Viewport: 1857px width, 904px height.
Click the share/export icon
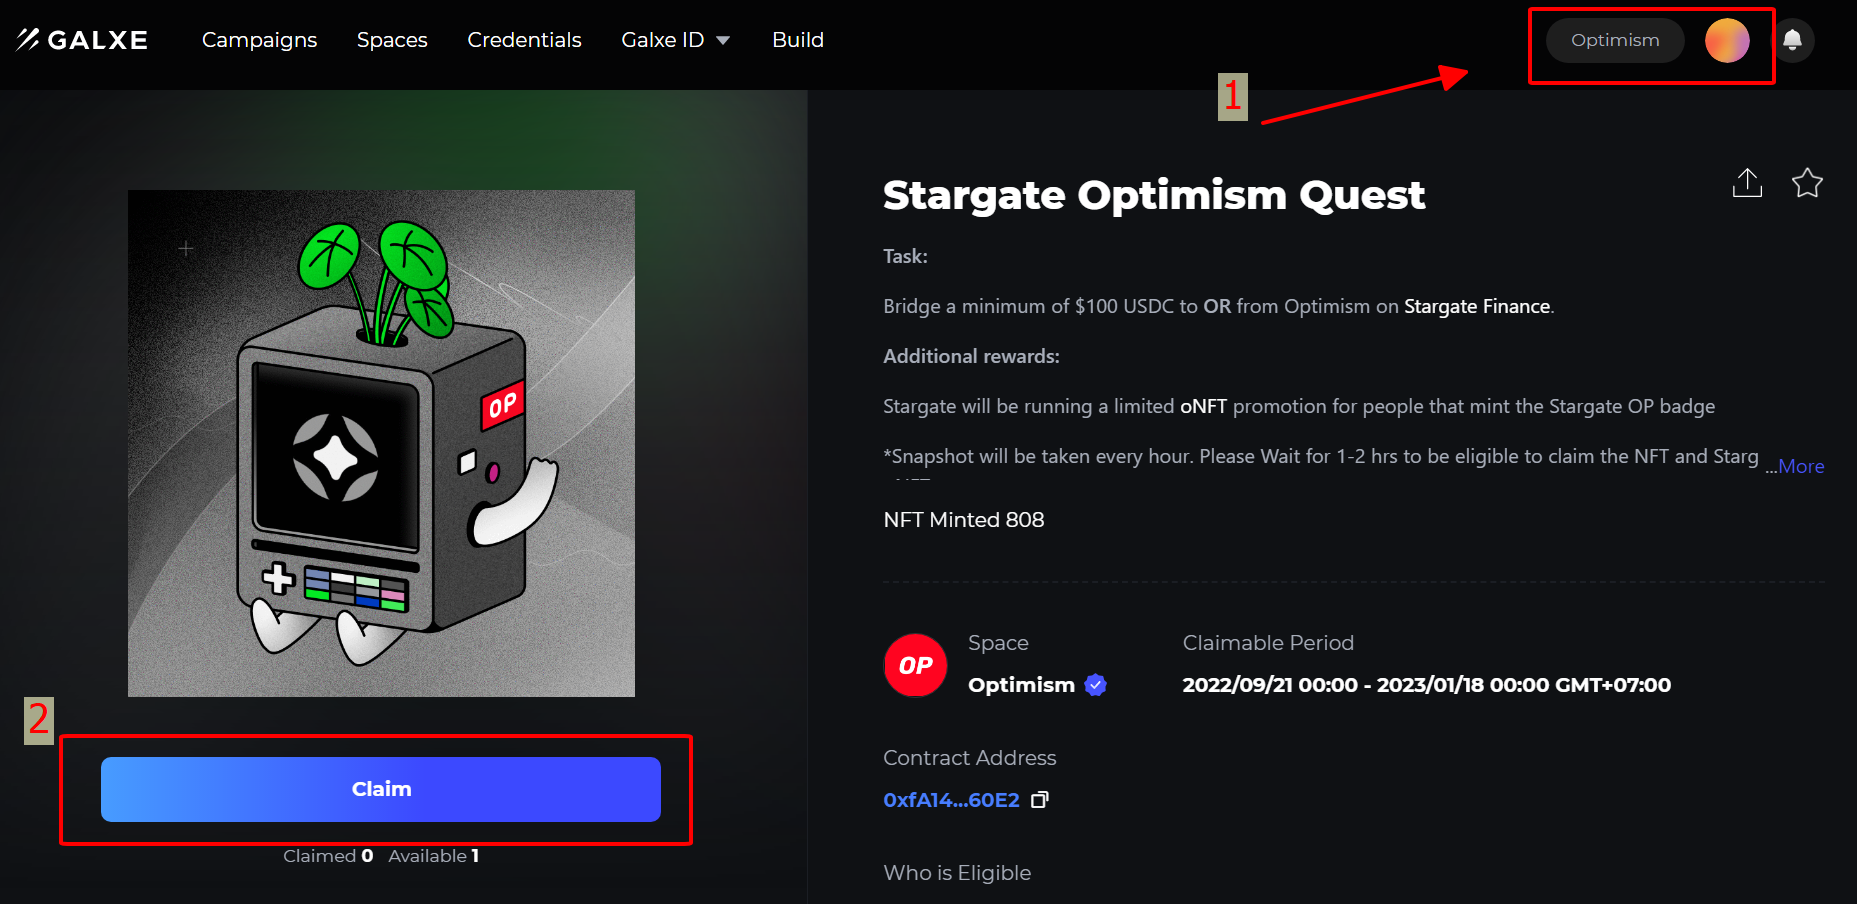pyautogui.click(x=1747, y=183)
